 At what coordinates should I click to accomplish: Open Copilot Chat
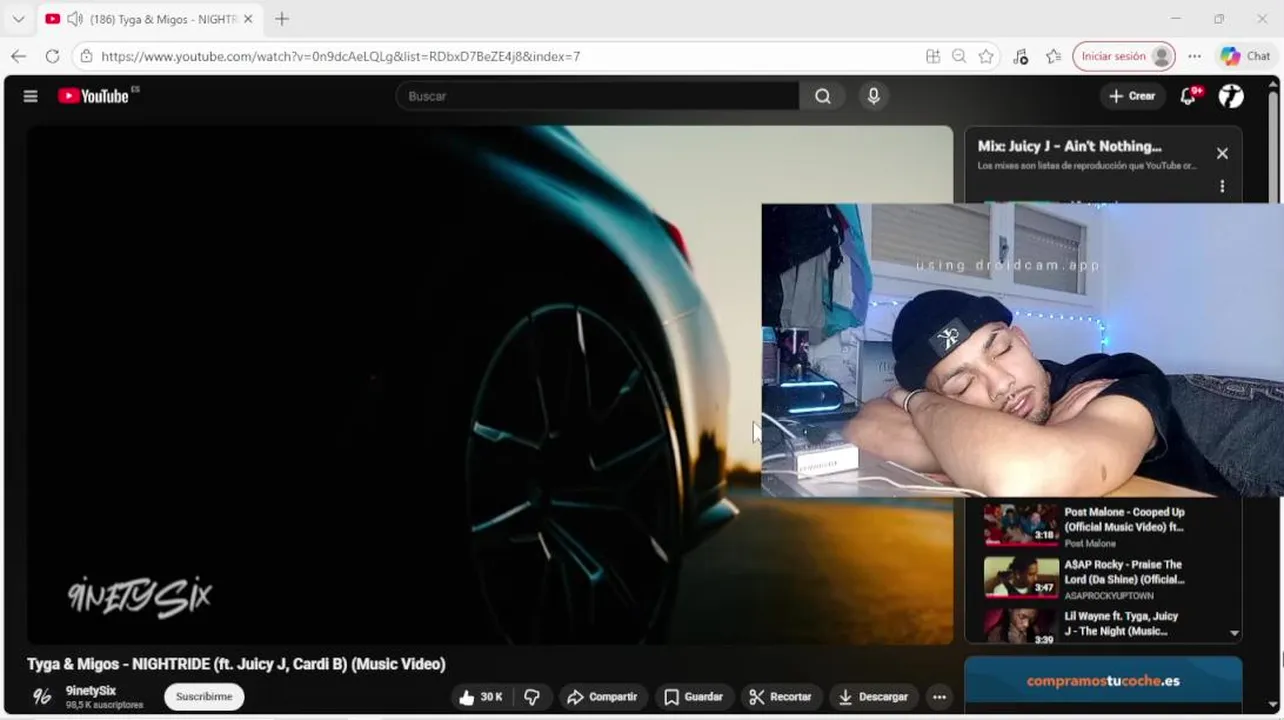pyautogui.click(x=1245, y=56)
